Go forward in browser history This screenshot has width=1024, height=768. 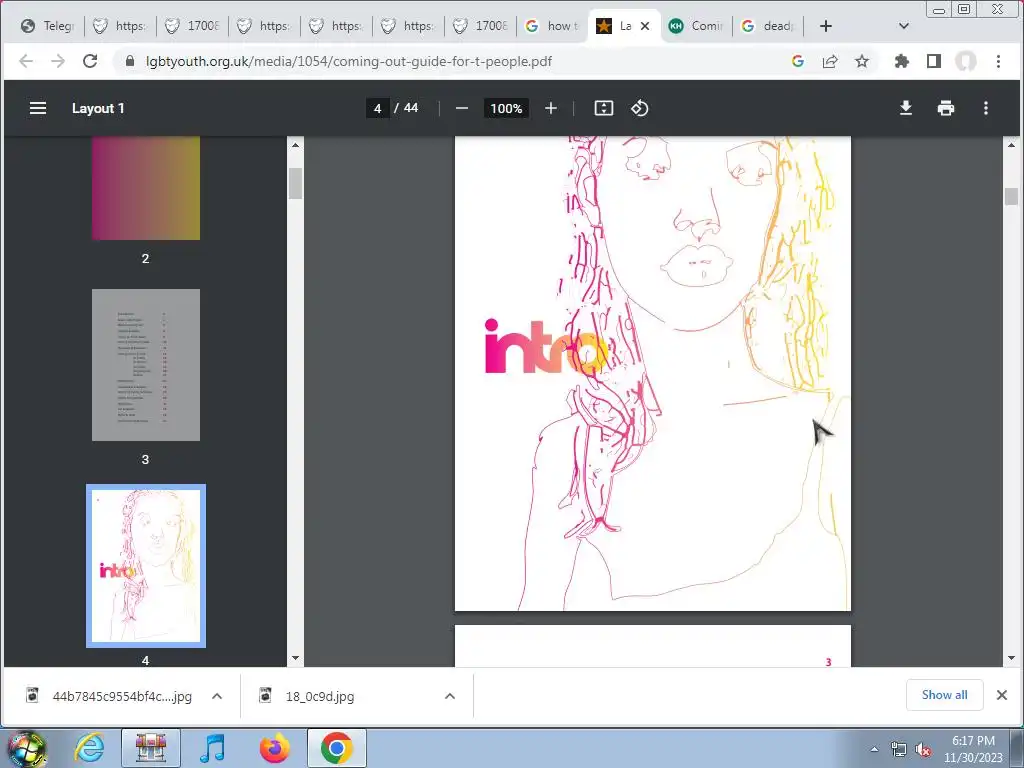tap(58, 61)
